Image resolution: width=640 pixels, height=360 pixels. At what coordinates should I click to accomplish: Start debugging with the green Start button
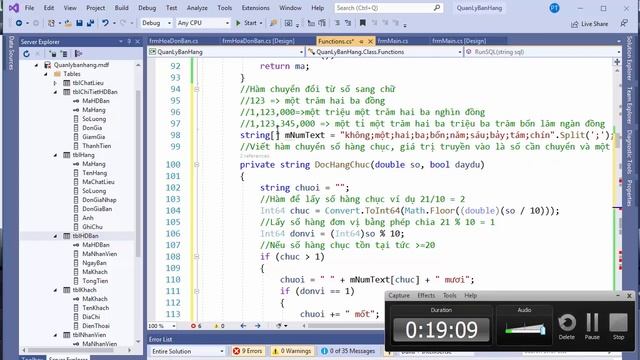(x=247, y=23)
